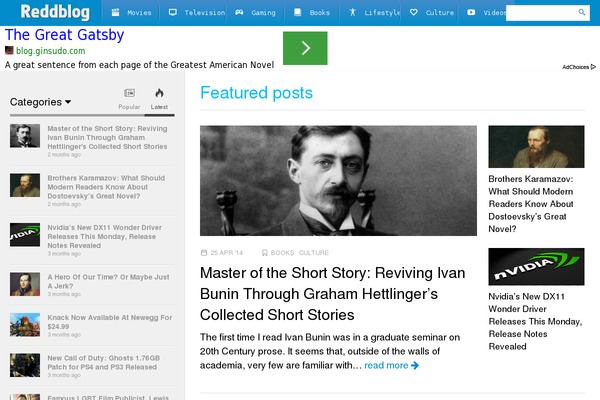Open the Books menu item
Viewport: 600px width, 400px height.
pyautogui.click(x=311, y=13)
